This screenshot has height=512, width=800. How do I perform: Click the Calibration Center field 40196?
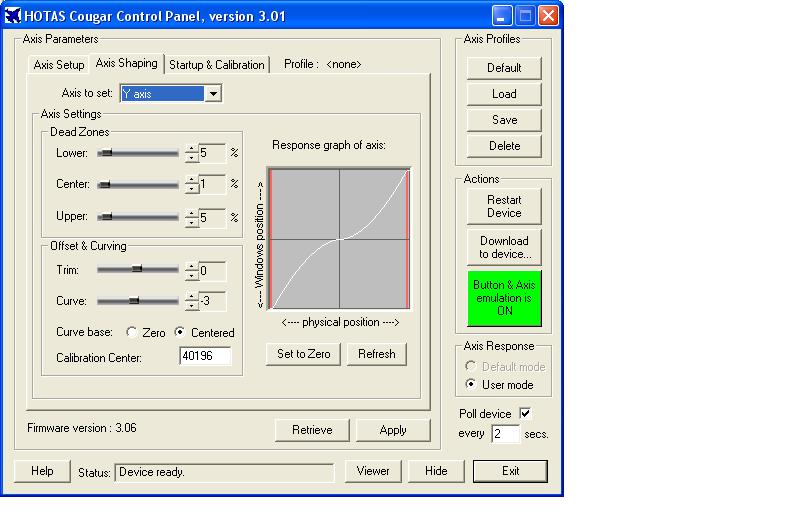pos(205,355)
